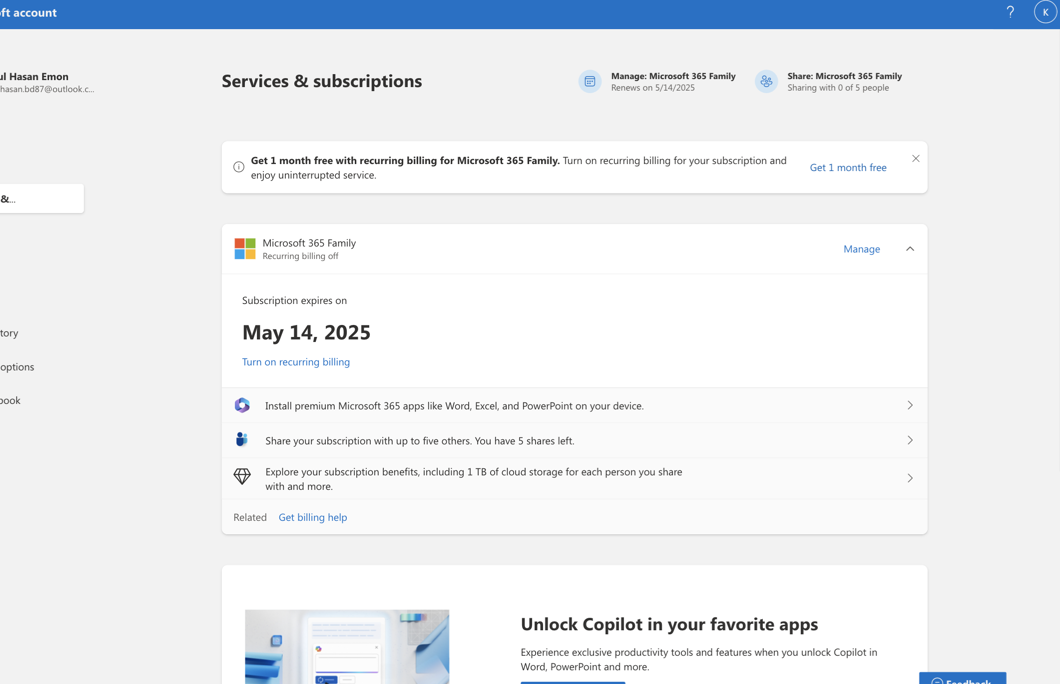Click the help question mark icon
The height and width of the screenshot is (684, 1061).
(x=1010, y=12)
